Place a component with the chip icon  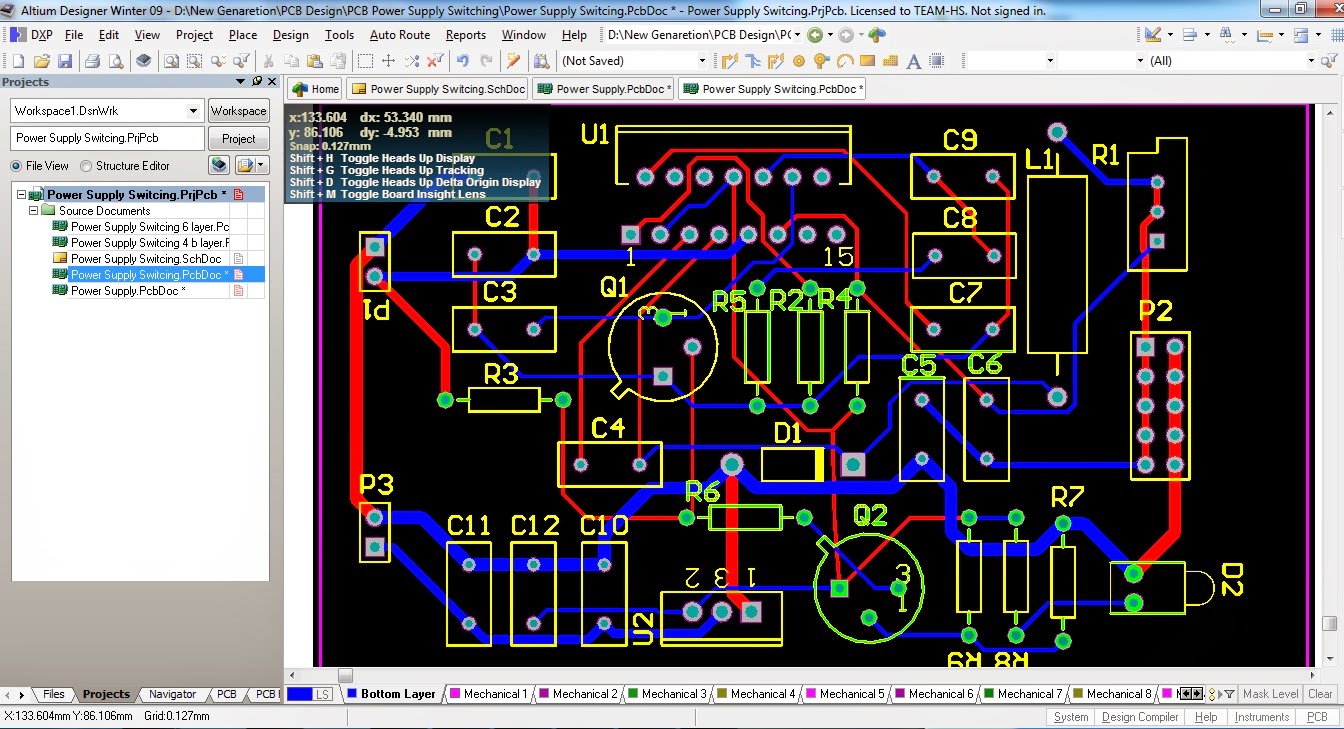coord(937,61)
